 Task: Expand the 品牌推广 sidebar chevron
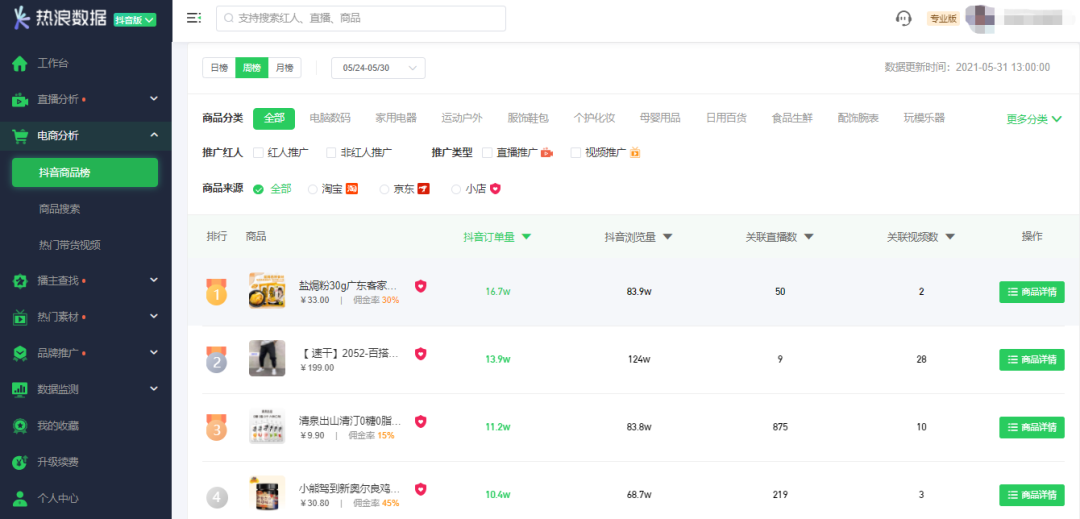pyautogui.click(x=154, y=352)
